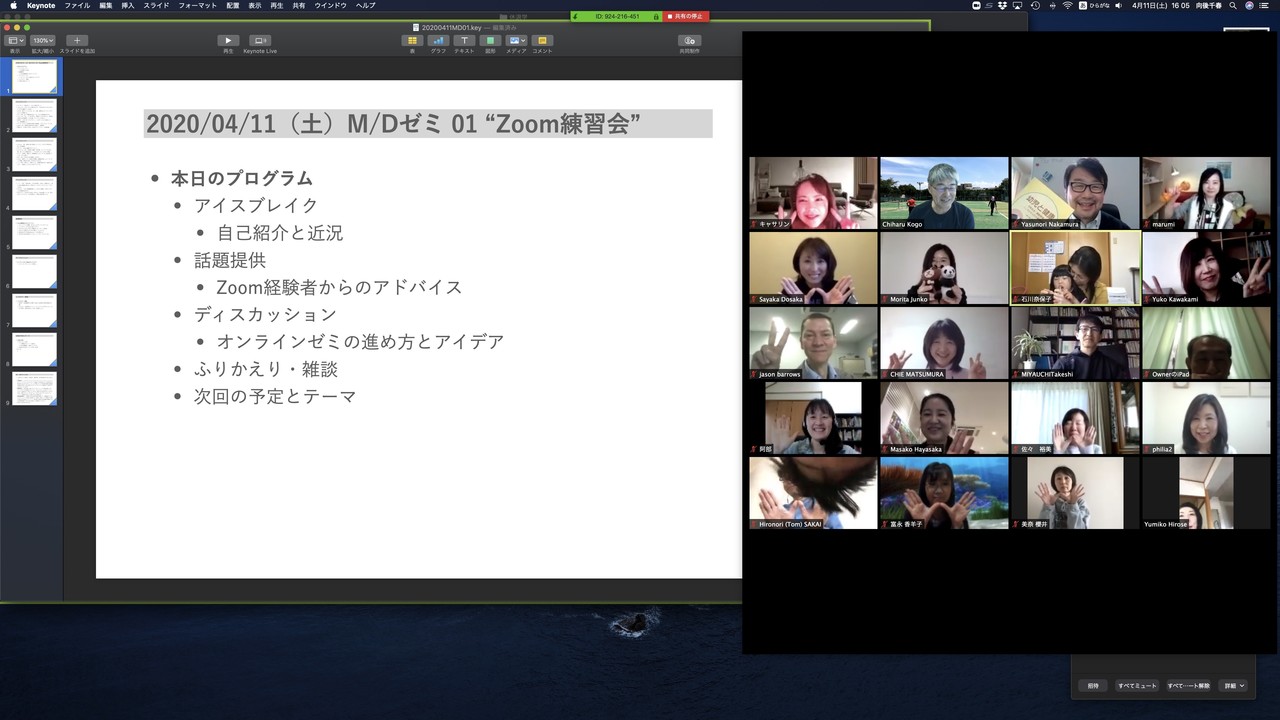Screen dimensions: 1280x720
Task: Click Yumiko Hirose's video tile
Action: pos(1206,493)
